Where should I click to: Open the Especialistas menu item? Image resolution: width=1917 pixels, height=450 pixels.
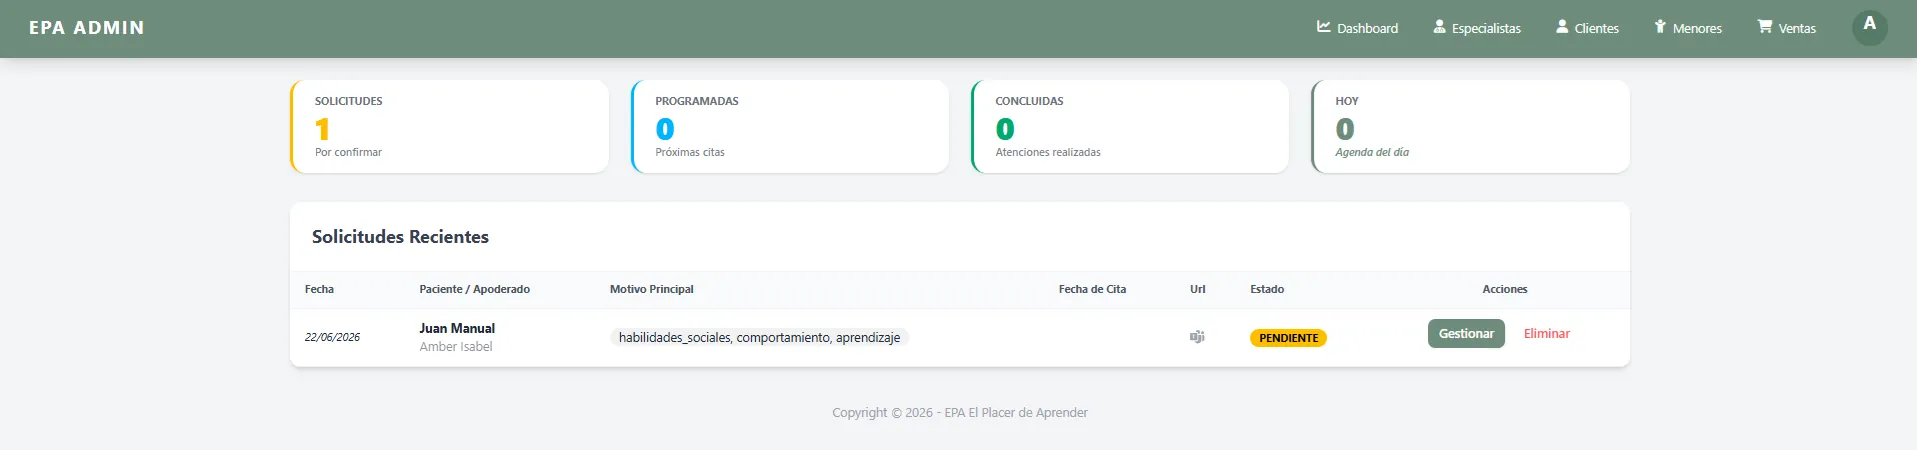coord(1477,28)
